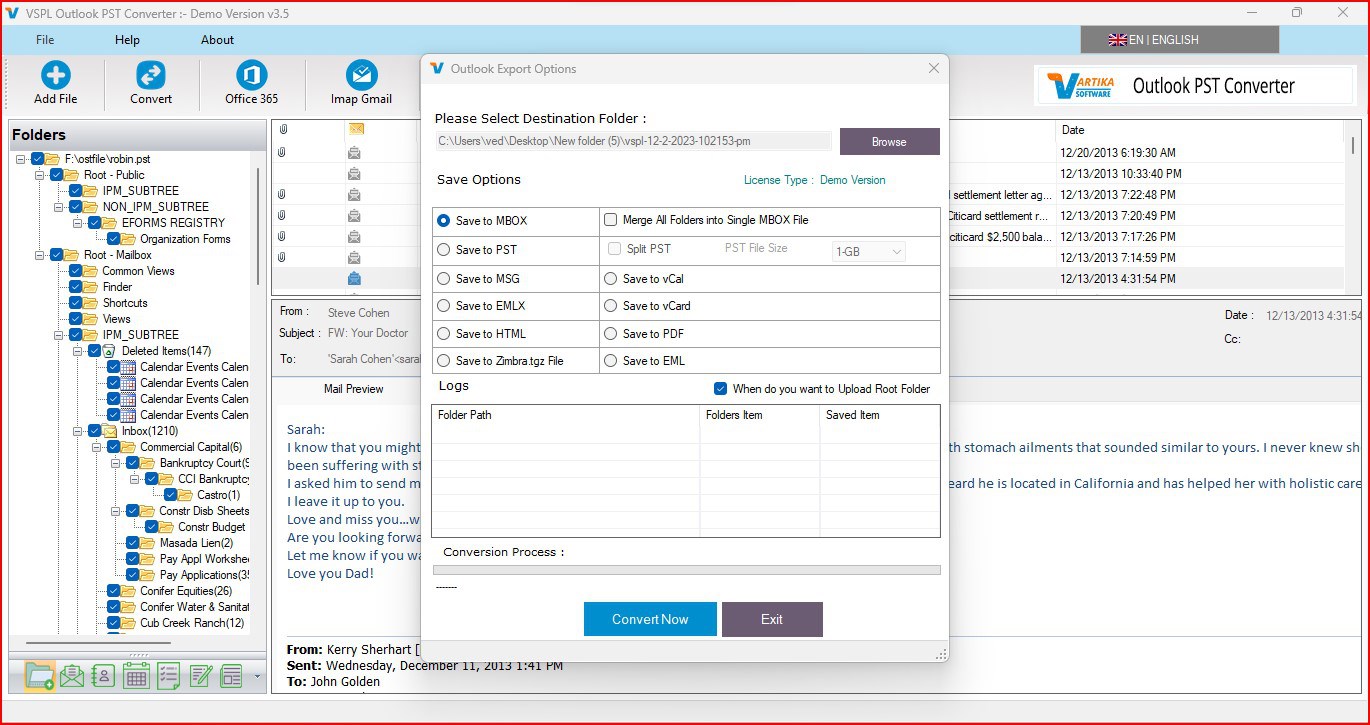Uncheck the Common Views folder checkbox
The width and height of the screenshot is (1370, 725).
(x=76, y=271)
